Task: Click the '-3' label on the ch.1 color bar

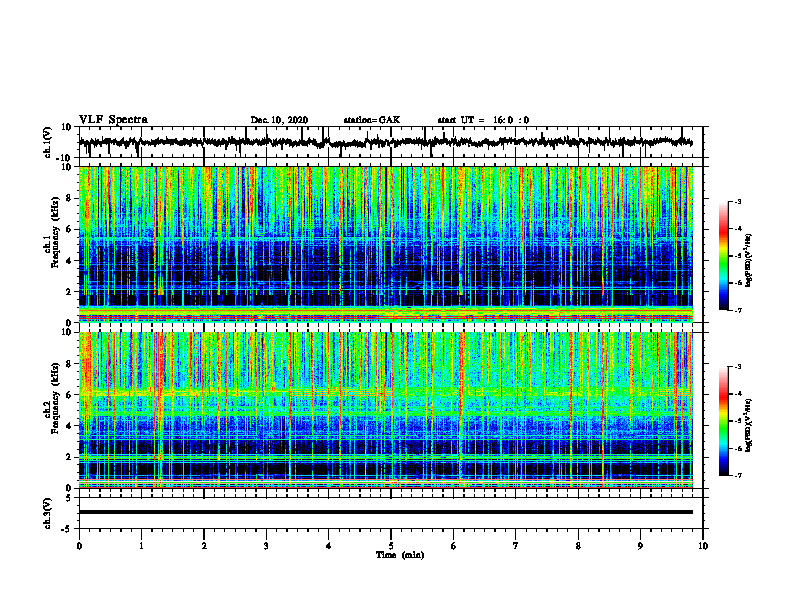Action: [x=737, y=201]
